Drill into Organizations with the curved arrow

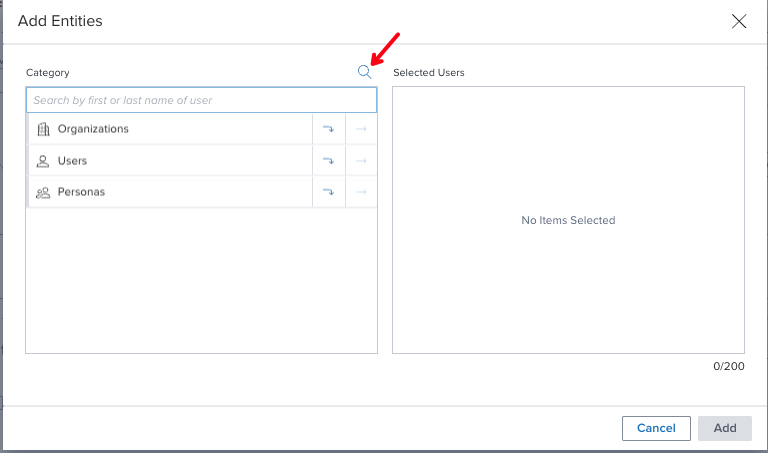click(x=329, y=129)
